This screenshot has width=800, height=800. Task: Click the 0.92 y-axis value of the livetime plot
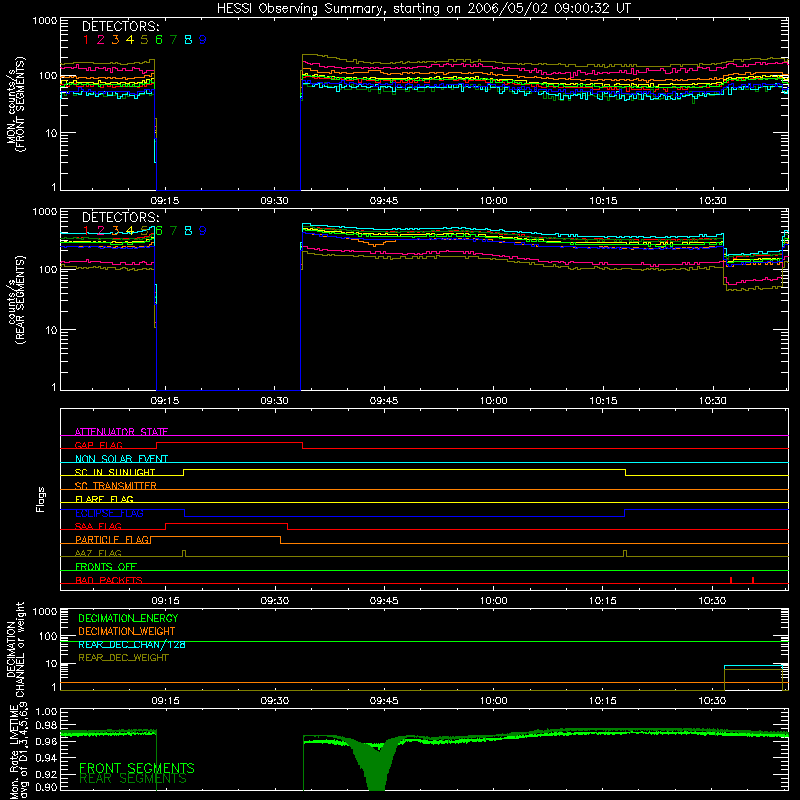coord(46,774)
